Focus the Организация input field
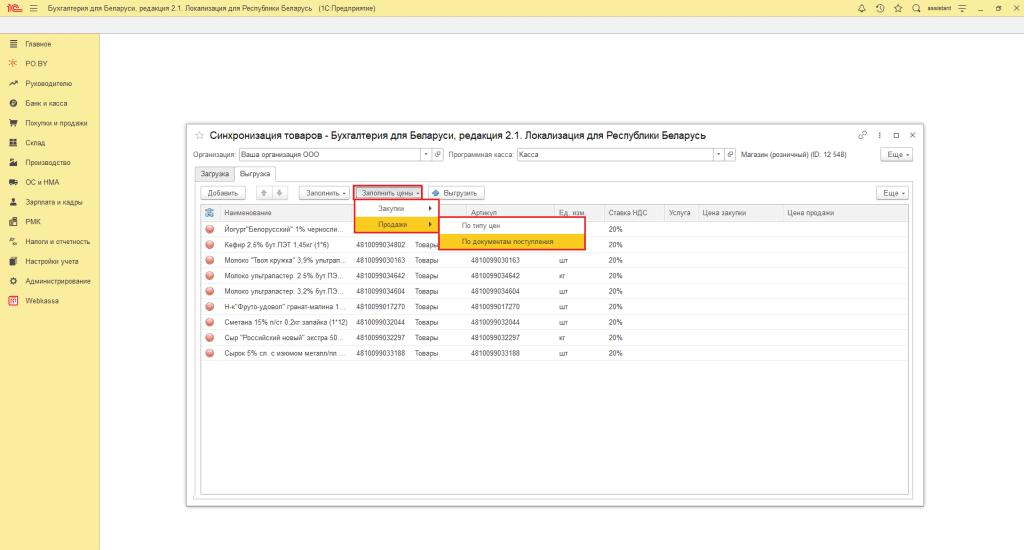Screen dimensions: 1024x550 [x=330, y=155]
